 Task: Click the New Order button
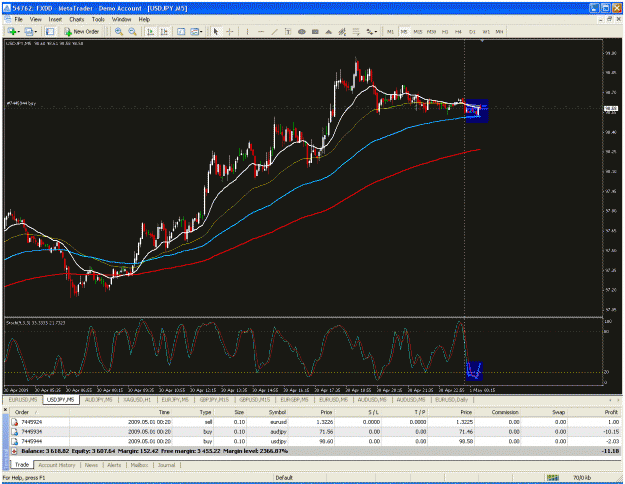82,31
